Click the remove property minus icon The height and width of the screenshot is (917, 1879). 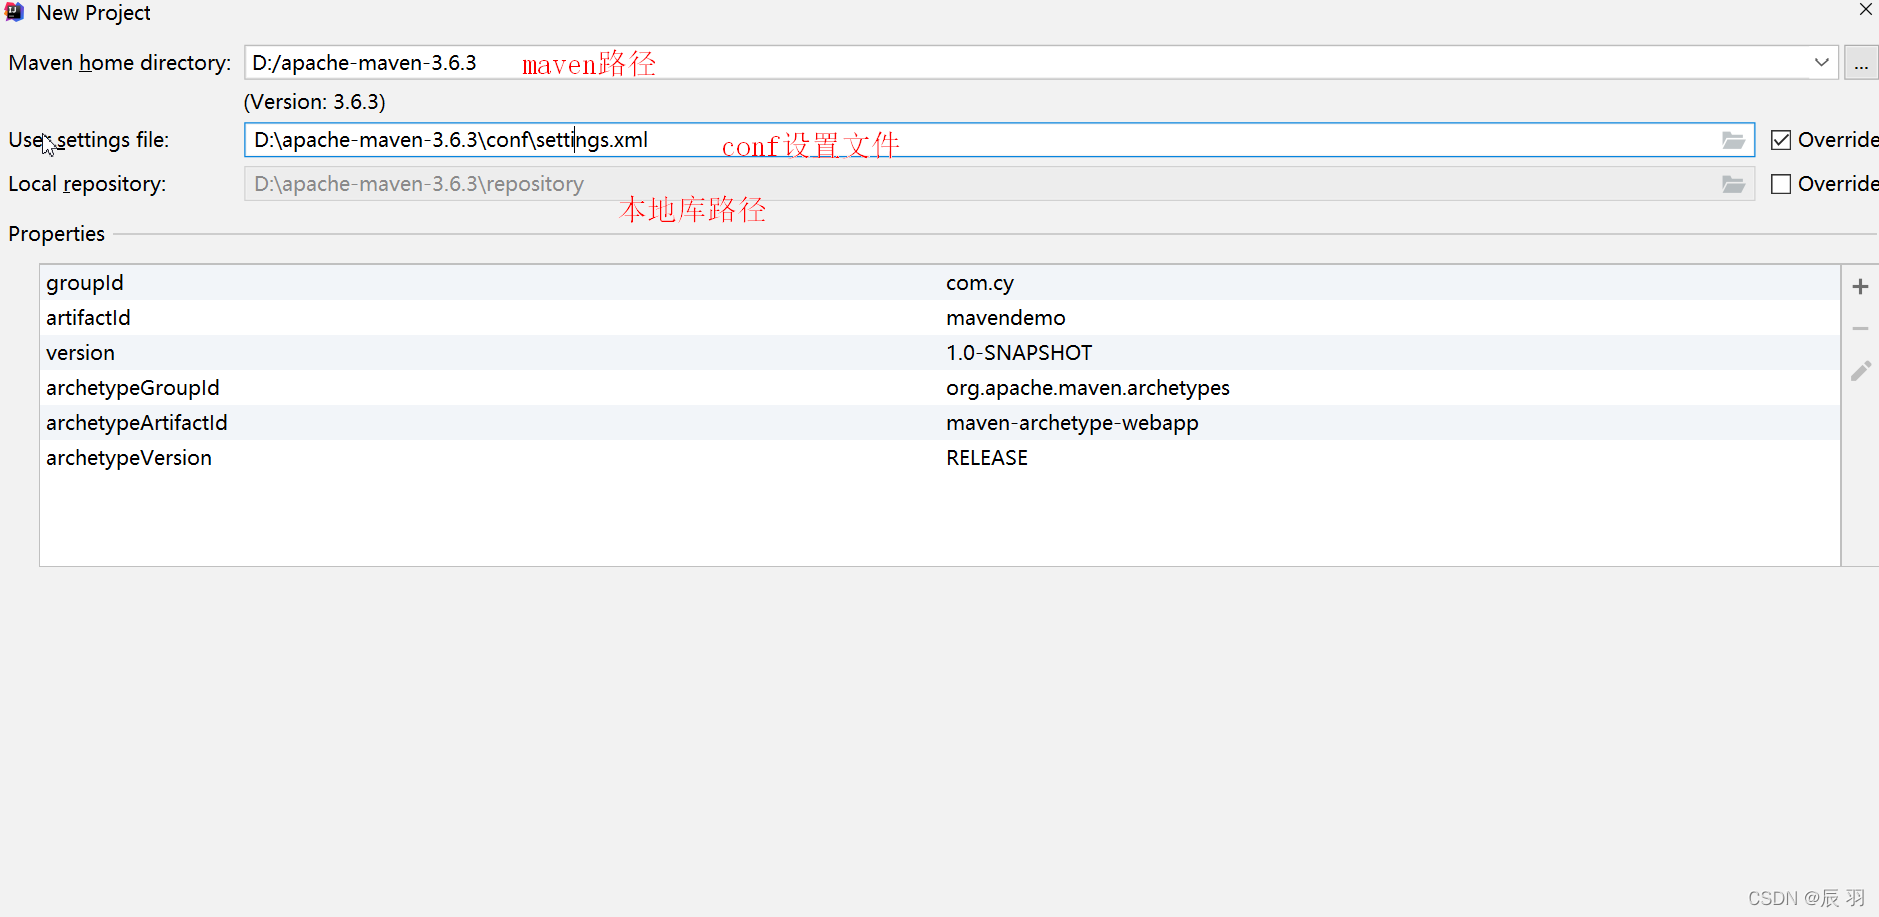[x=1860, y=329]
